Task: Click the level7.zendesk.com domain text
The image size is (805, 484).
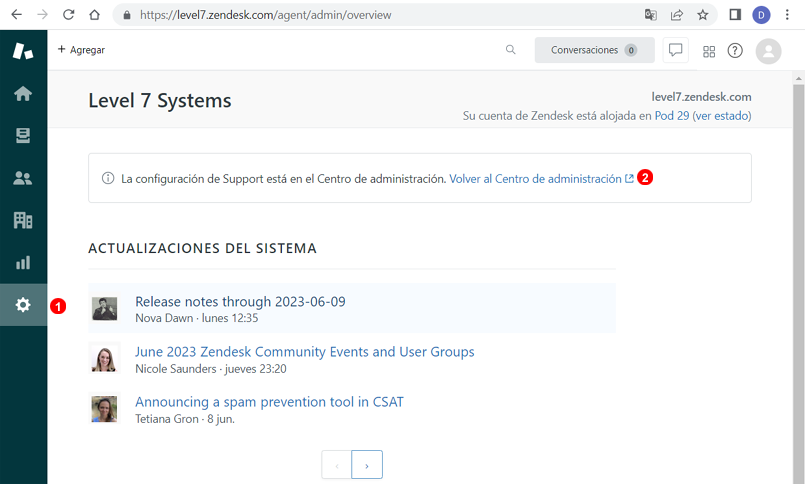Action: (x=701, y=96)
